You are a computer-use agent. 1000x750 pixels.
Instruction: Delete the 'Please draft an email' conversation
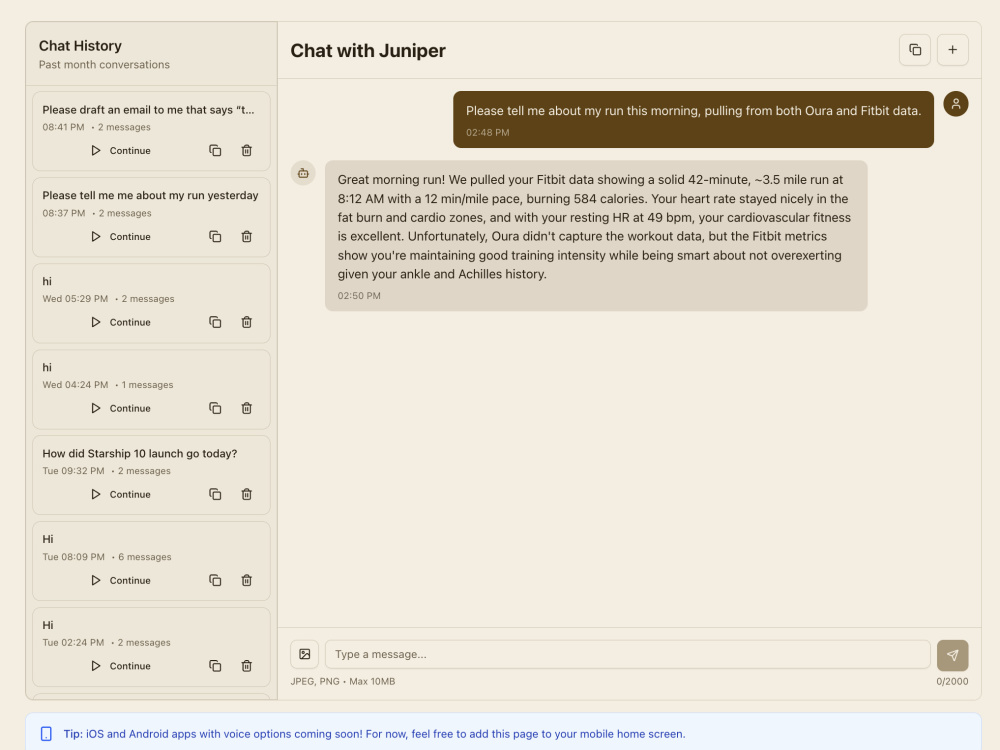coord(246,151)
